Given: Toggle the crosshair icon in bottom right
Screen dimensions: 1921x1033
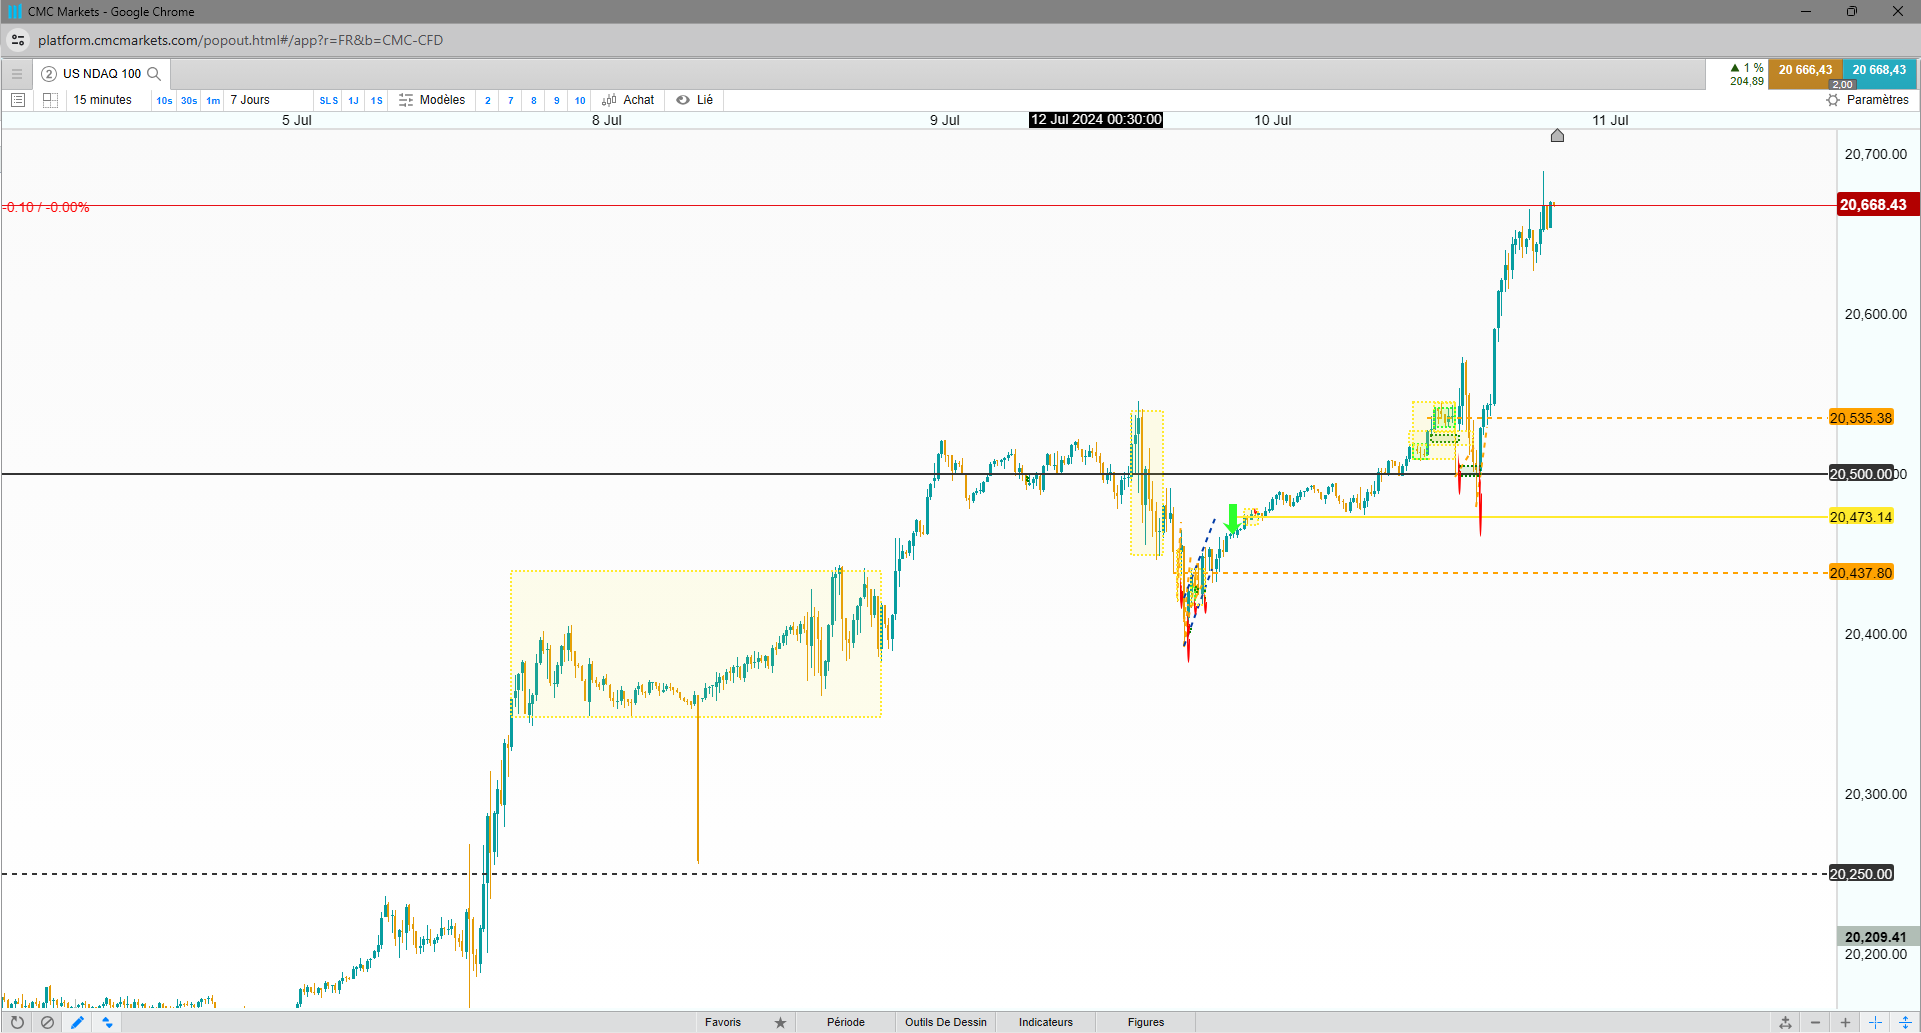Looking at the screenshot, I should 1875,1022.
